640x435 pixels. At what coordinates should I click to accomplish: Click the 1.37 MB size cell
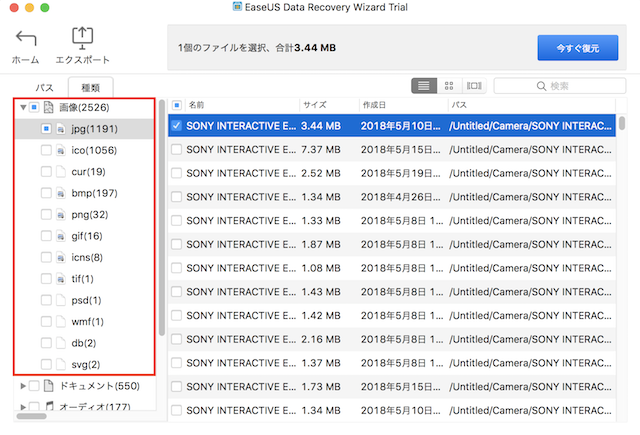(321, 363)
